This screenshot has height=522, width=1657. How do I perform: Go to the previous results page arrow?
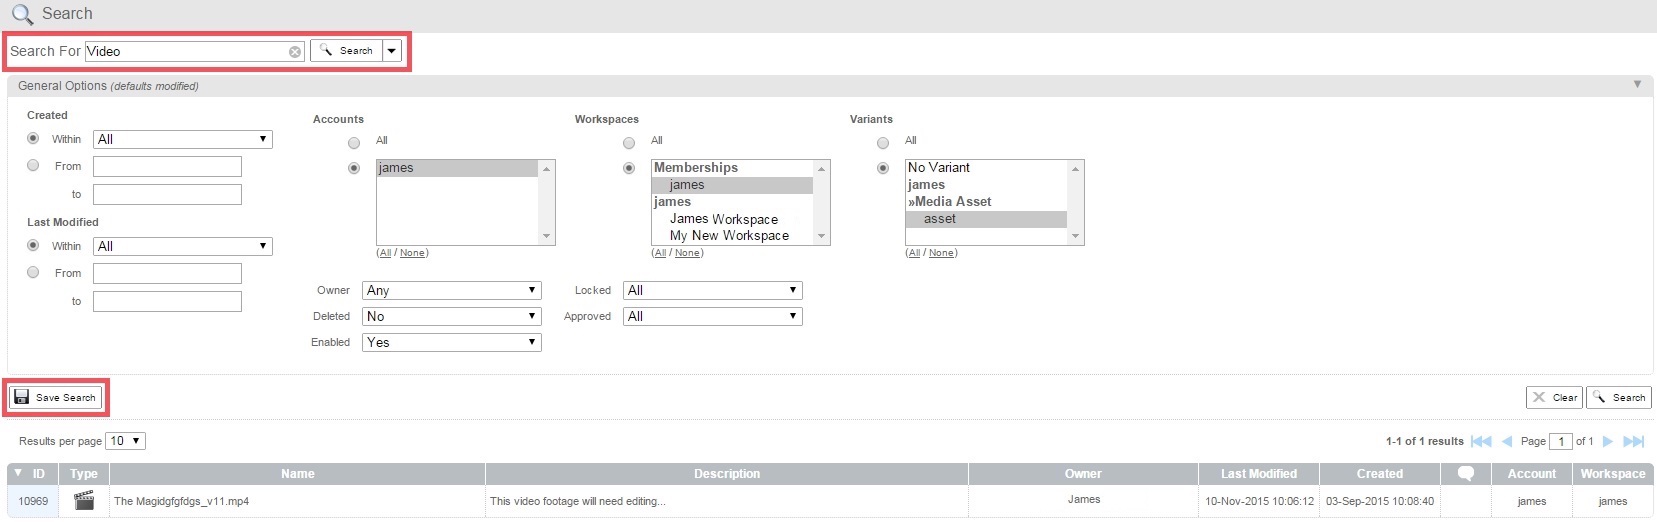(1507, 441)
